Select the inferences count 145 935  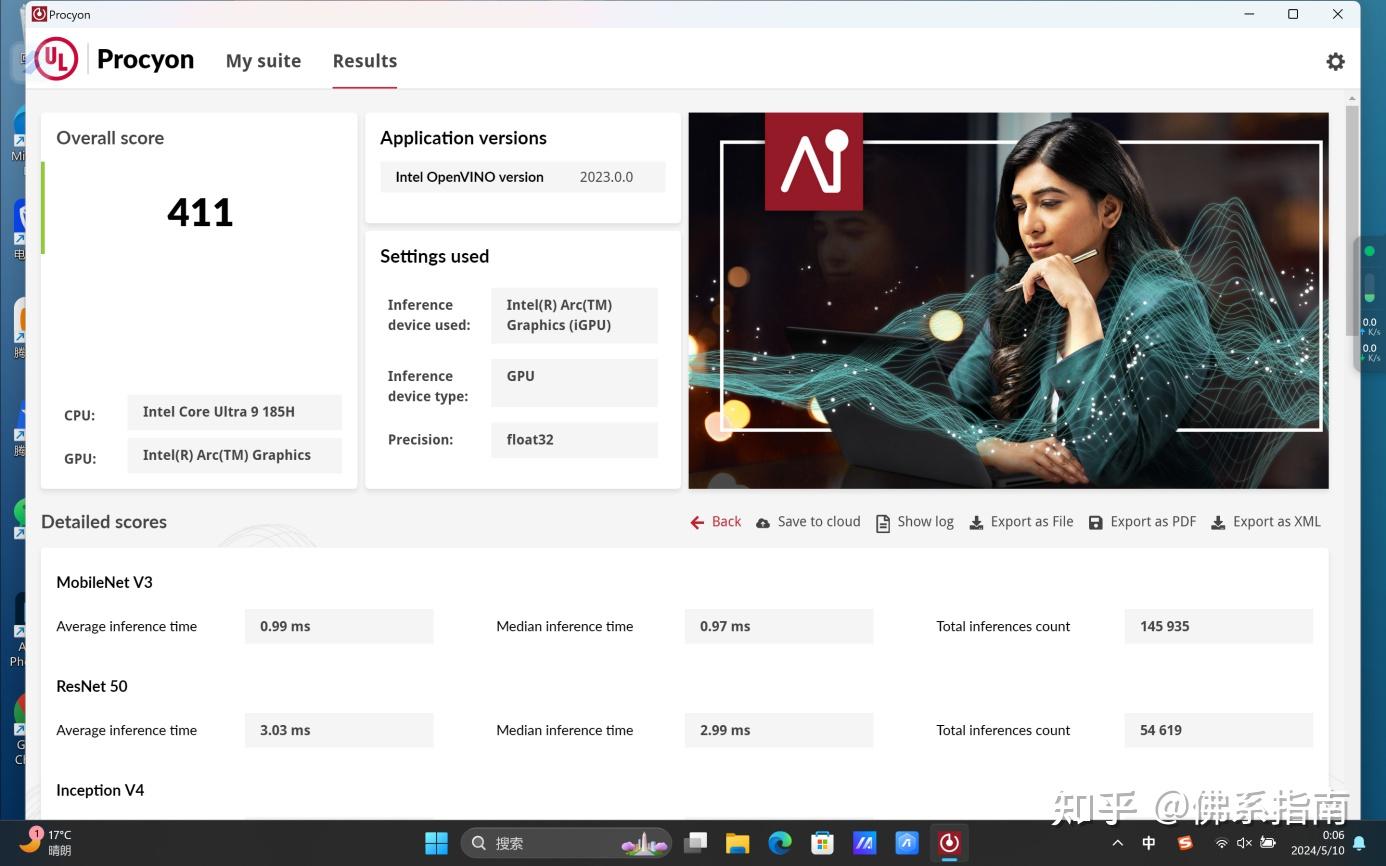tap(1218, 626)
